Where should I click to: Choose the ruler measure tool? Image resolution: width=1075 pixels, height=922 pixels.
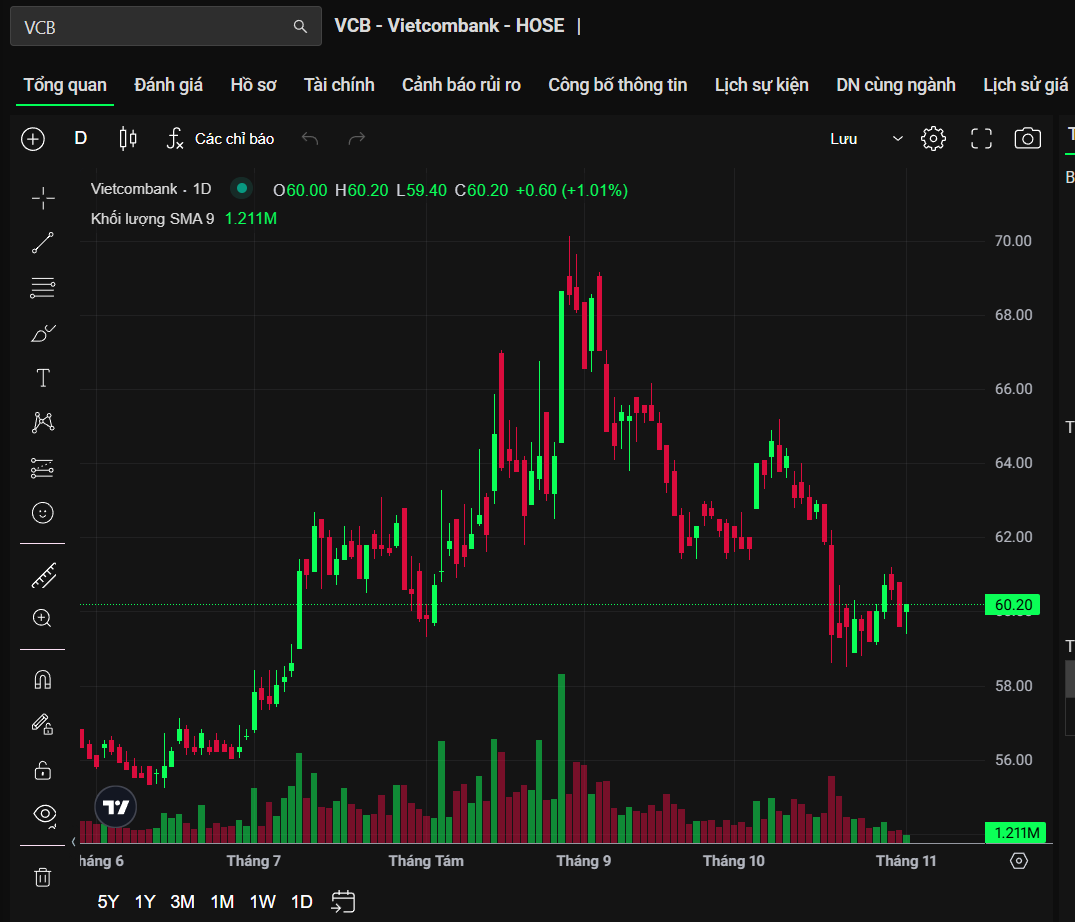[x=43, y=575]
